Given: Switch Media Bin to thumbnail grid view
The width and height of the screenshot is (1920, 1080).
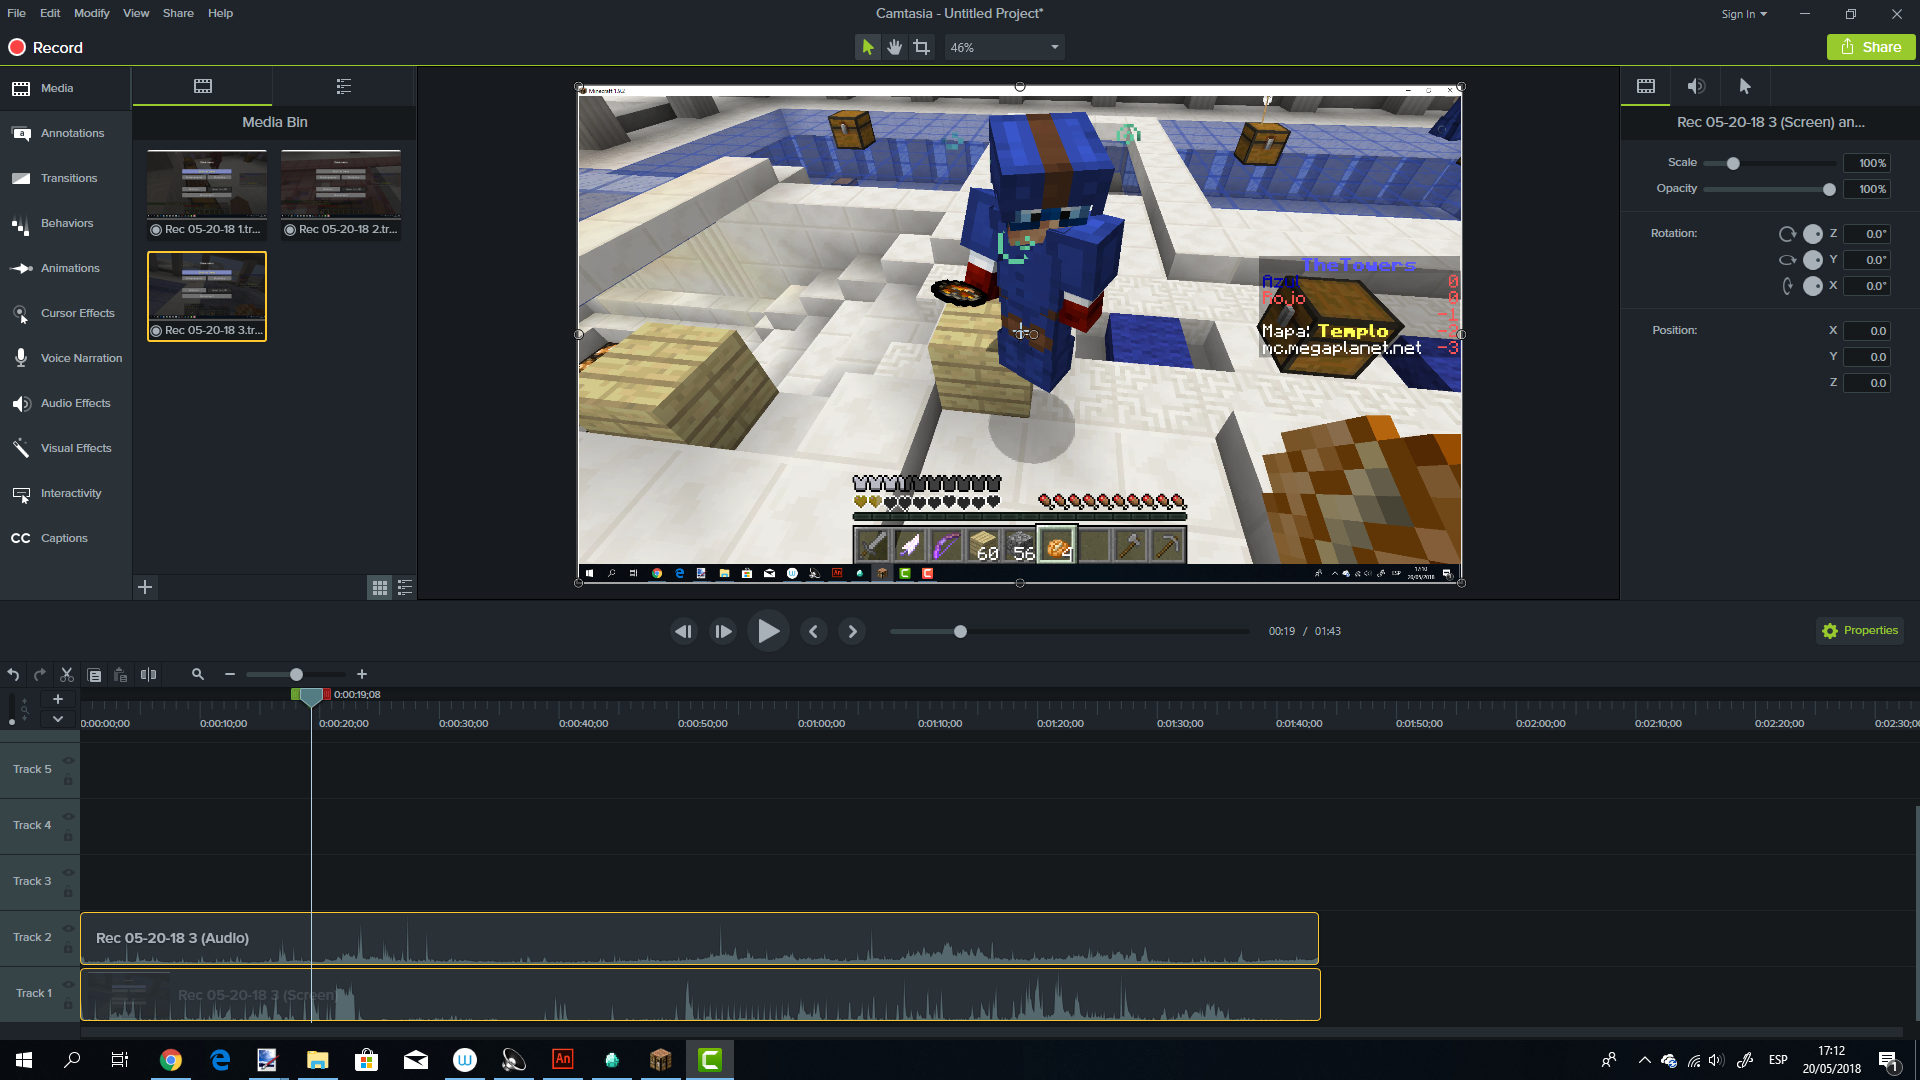Looking at the screenshot, I should [380, 588].
